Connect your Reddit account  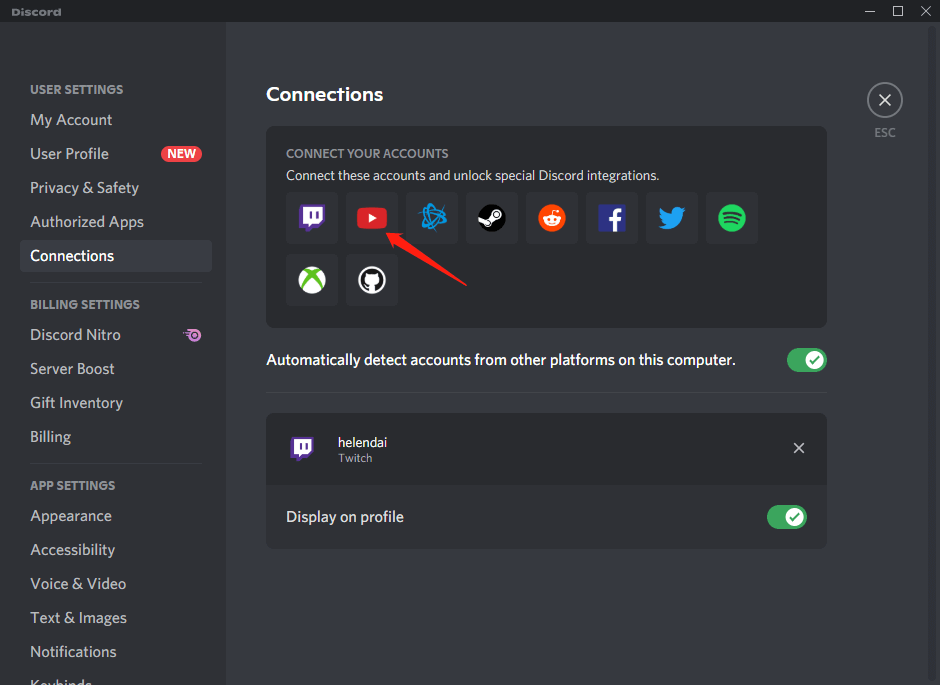(552, 218)
